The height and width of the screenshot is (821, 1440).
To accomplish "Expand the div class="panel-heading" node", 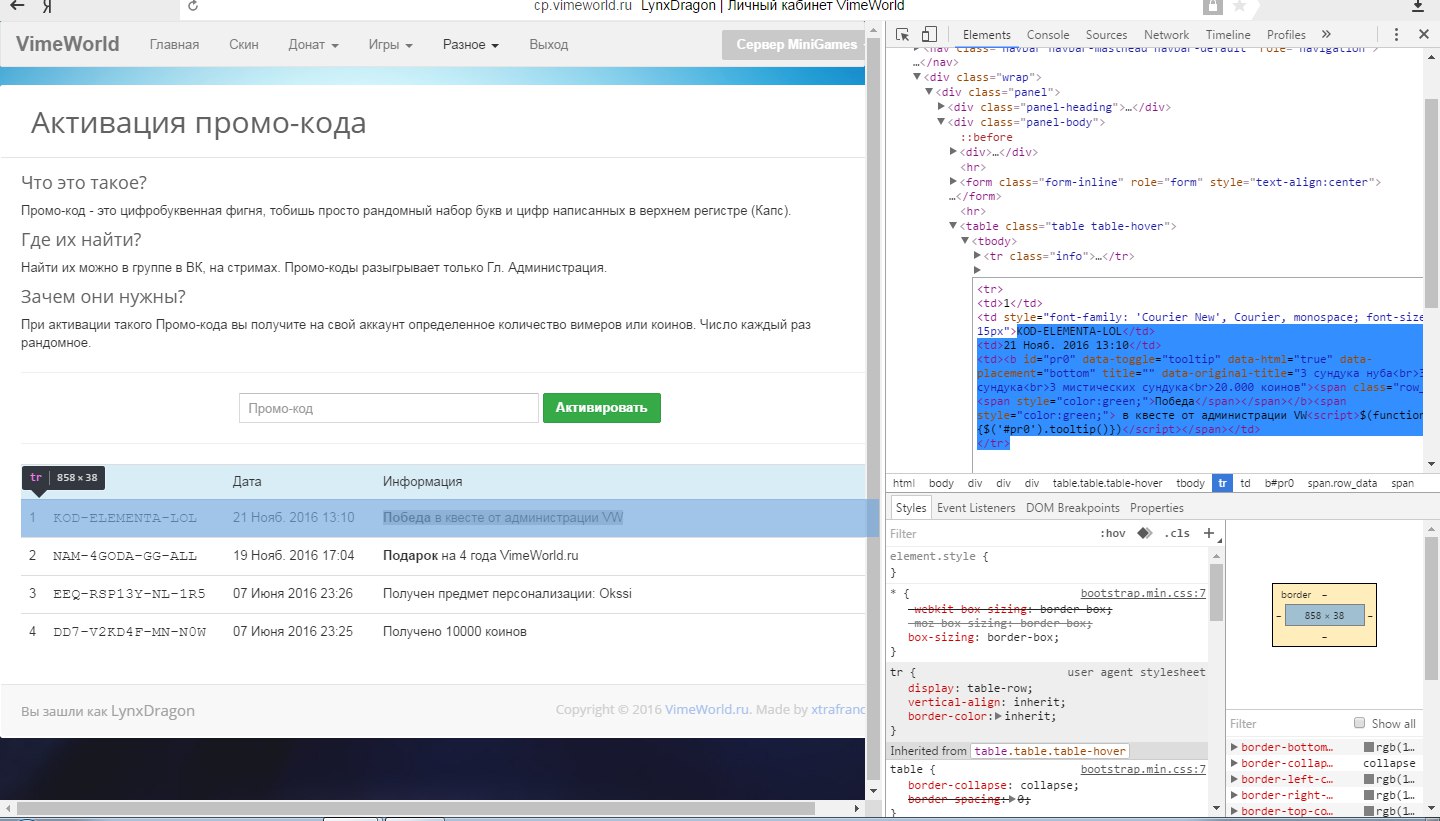I will 941,107.
